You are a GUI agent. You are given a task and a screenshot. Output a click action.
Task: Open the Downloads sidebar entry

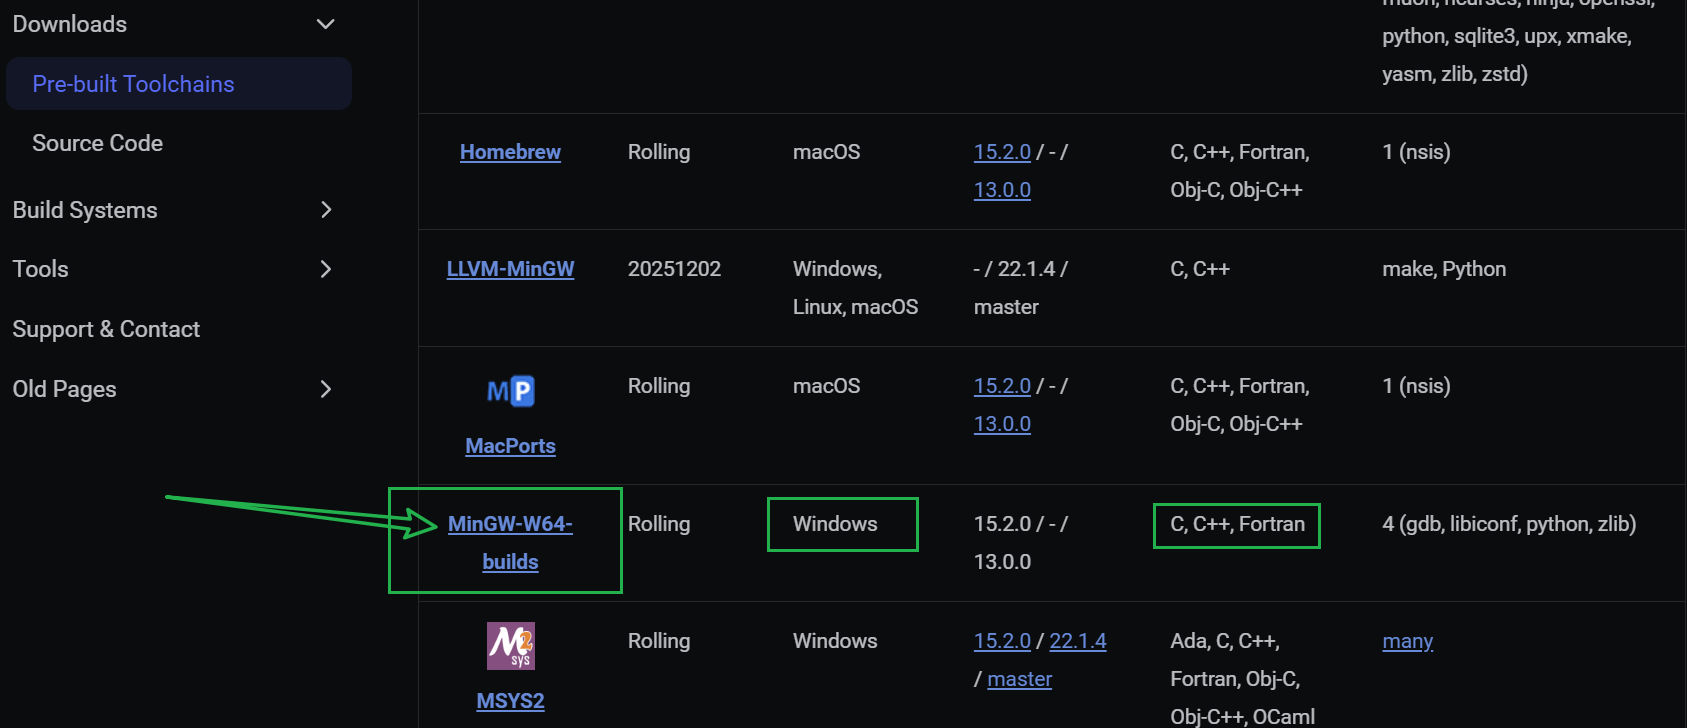(70, 24)
